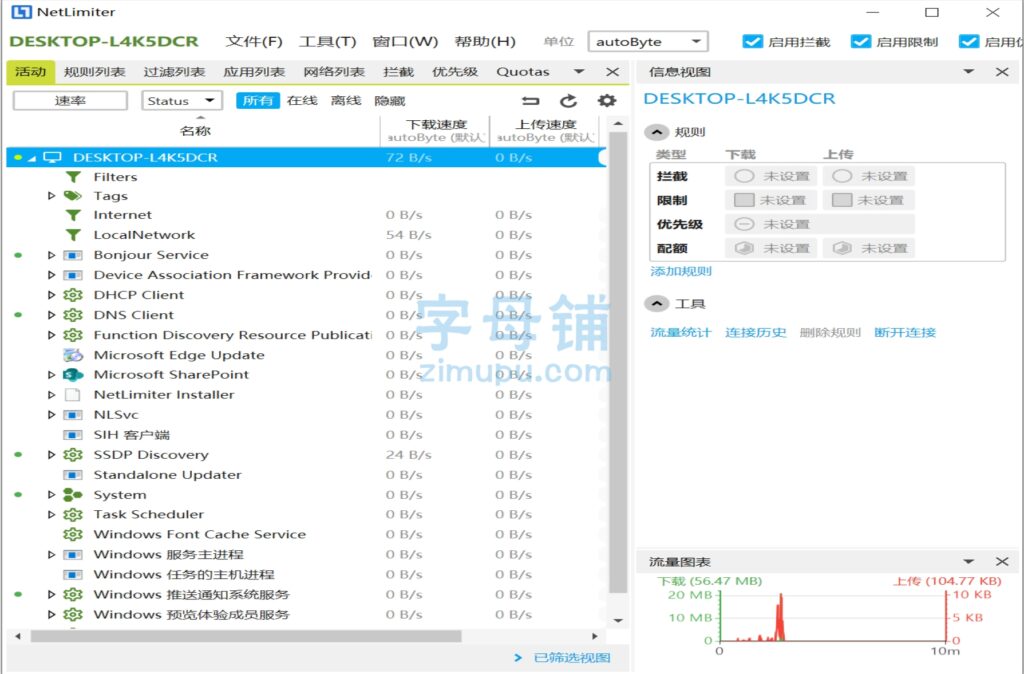
Task: Click the refresh icon in activity toolbar
Action: (x=568, y=101)
